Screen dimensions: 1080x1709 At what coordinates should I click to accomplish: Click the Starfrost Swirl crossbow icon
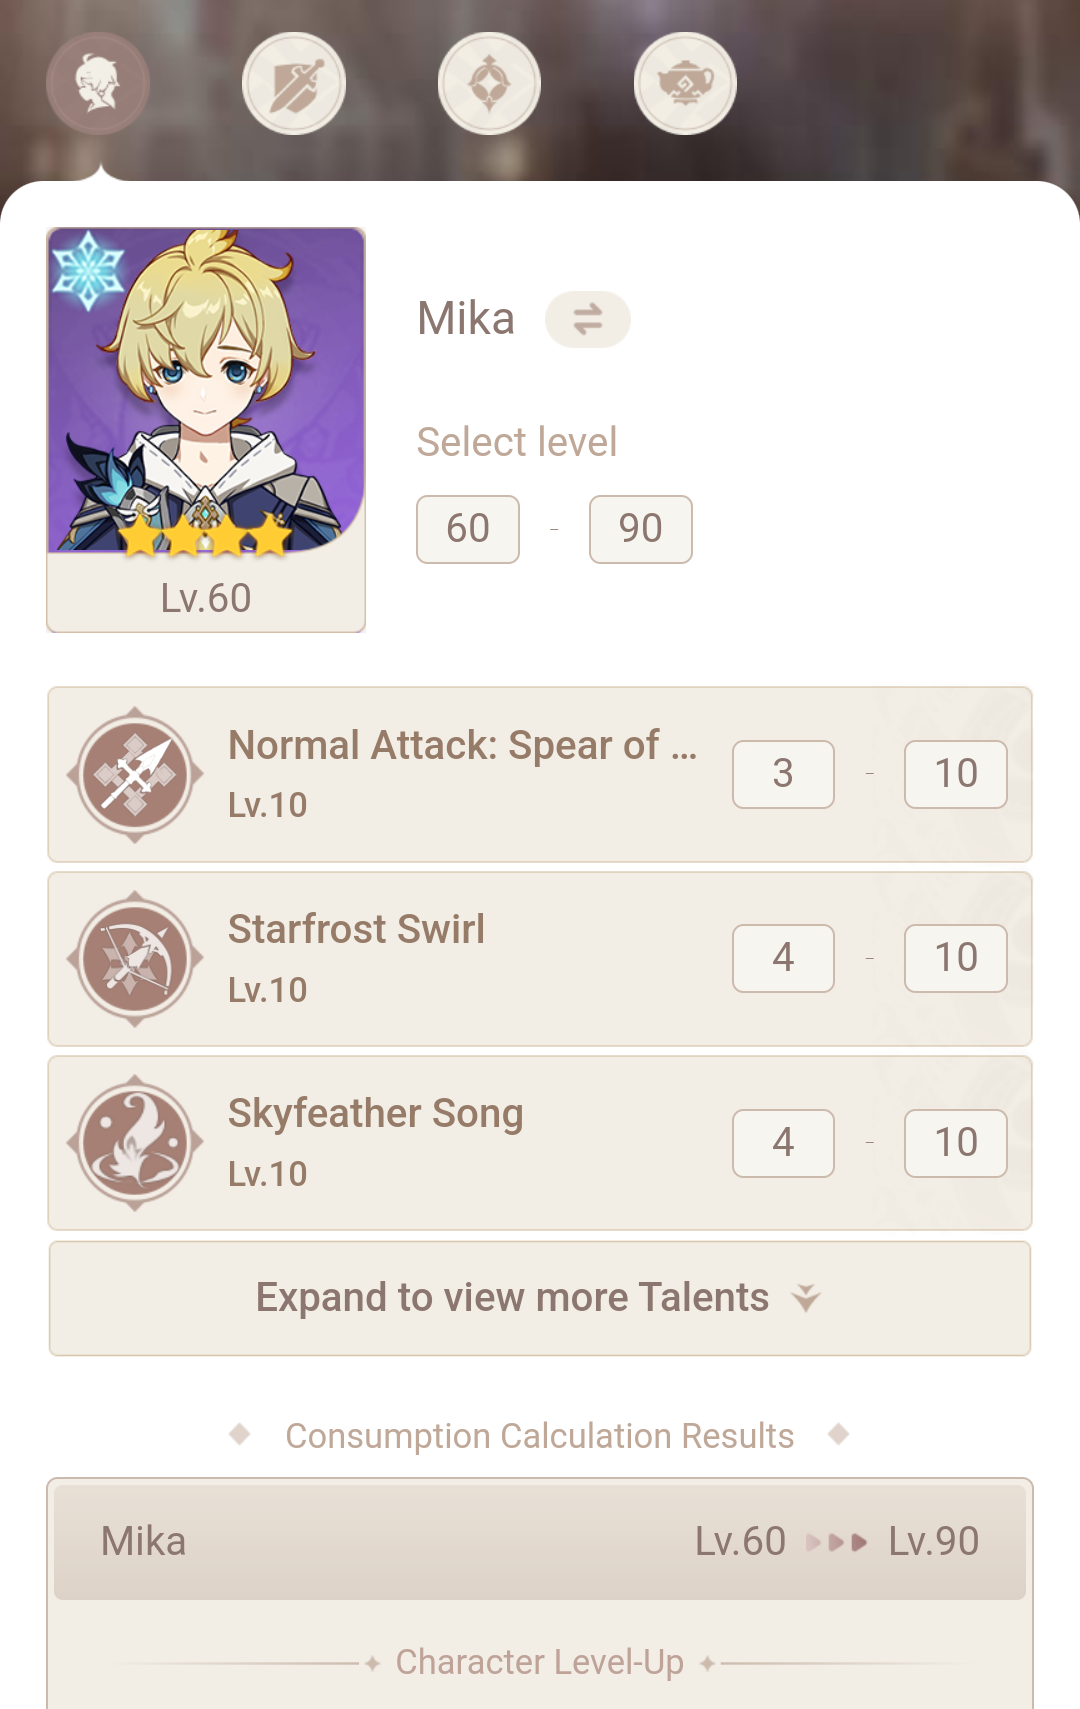136,958
